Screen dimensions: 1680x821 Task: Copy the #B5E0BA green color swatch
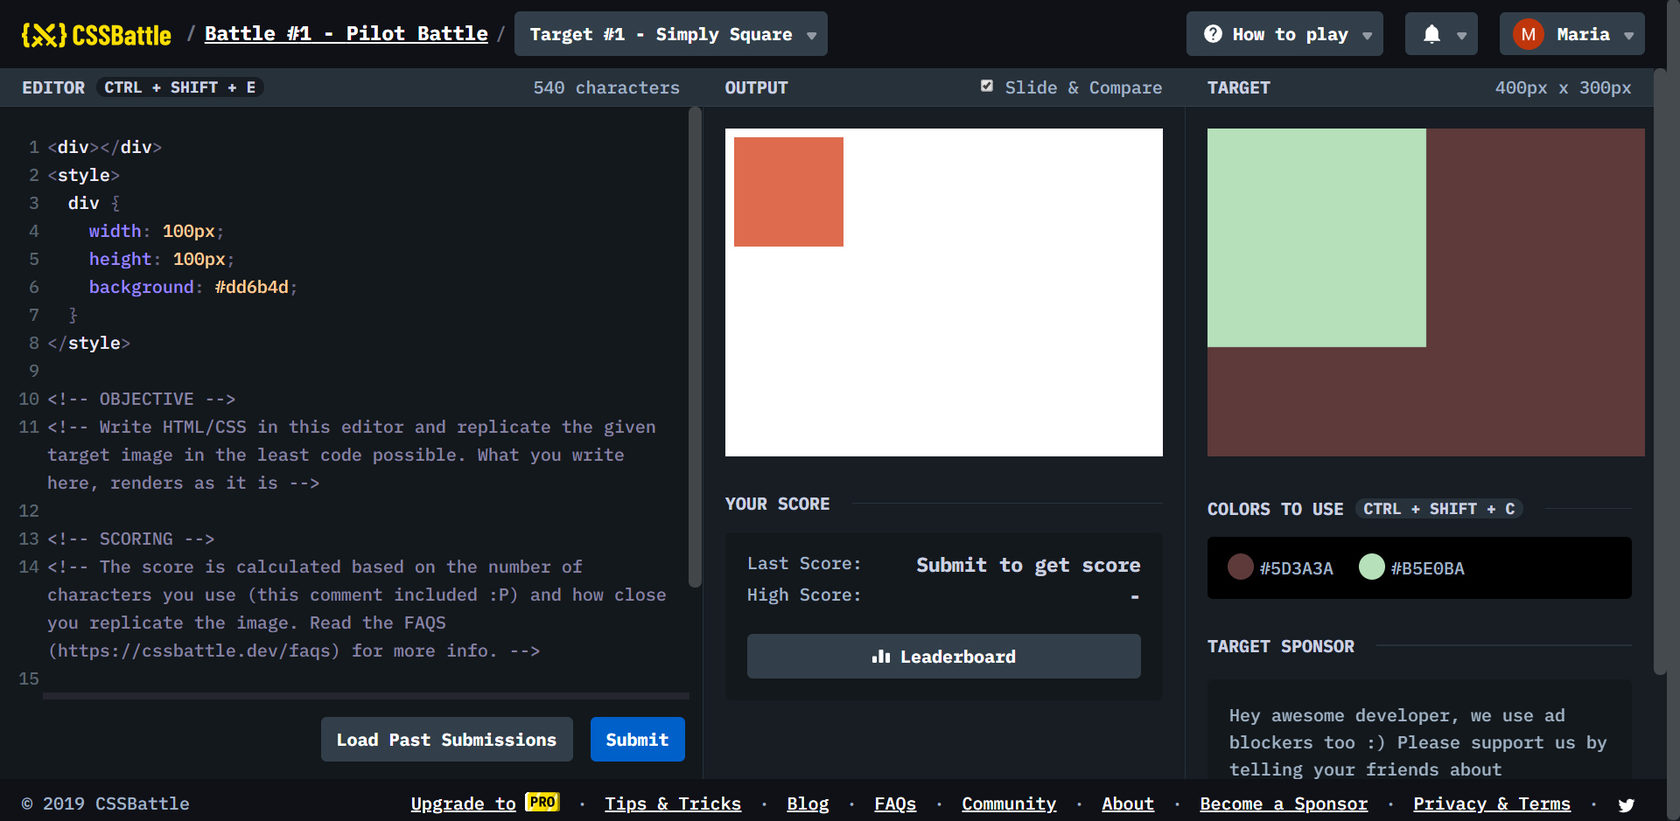tap(1372, 567)
